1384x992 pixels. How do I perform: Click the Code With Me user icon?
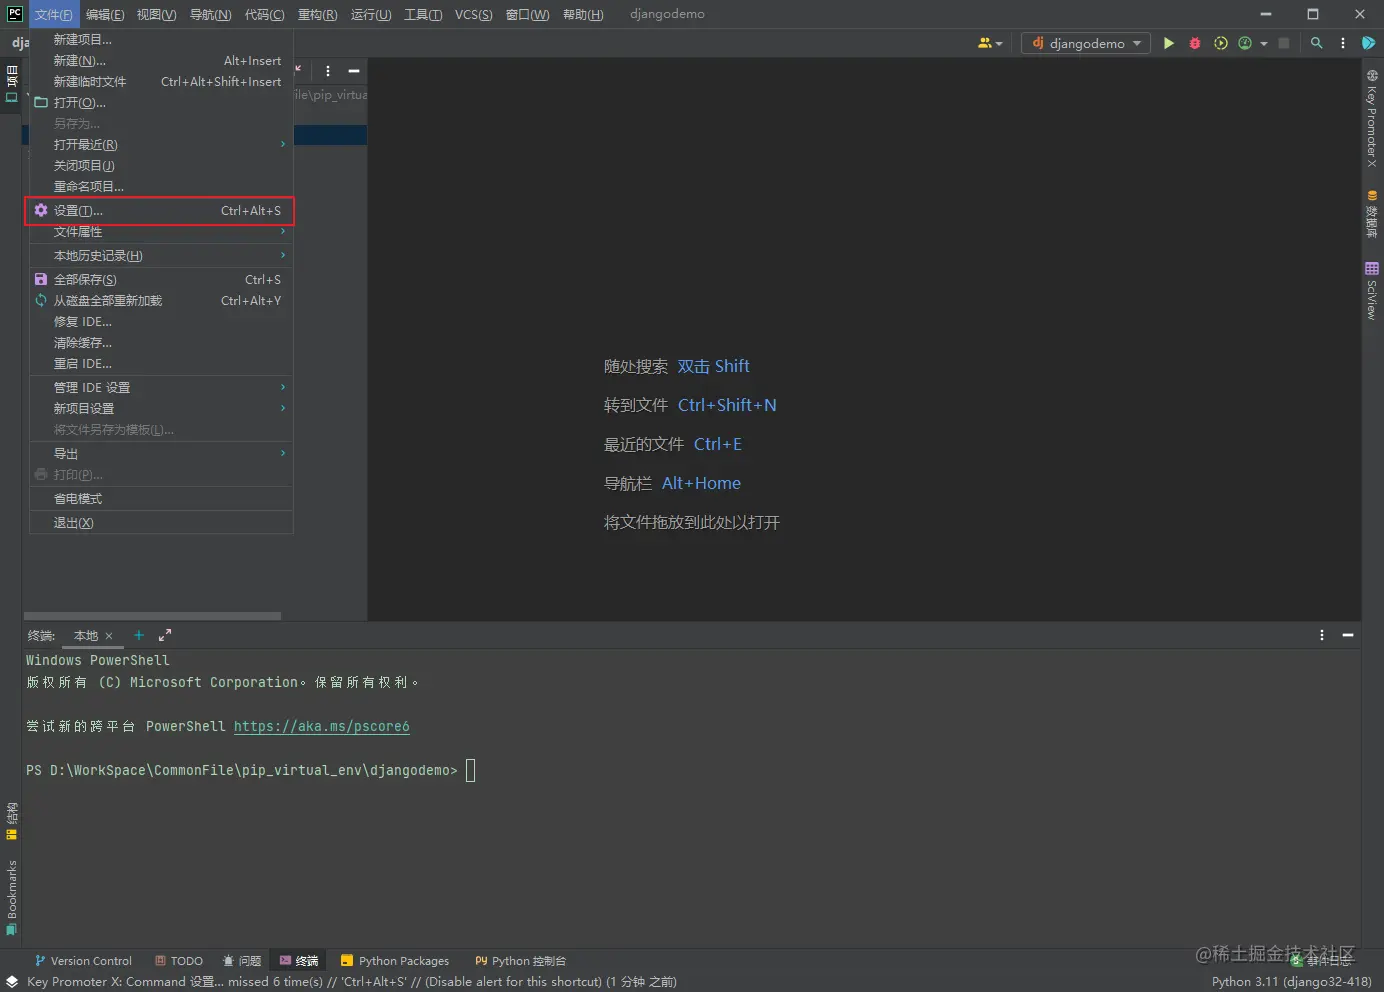[x=985, y=43]
